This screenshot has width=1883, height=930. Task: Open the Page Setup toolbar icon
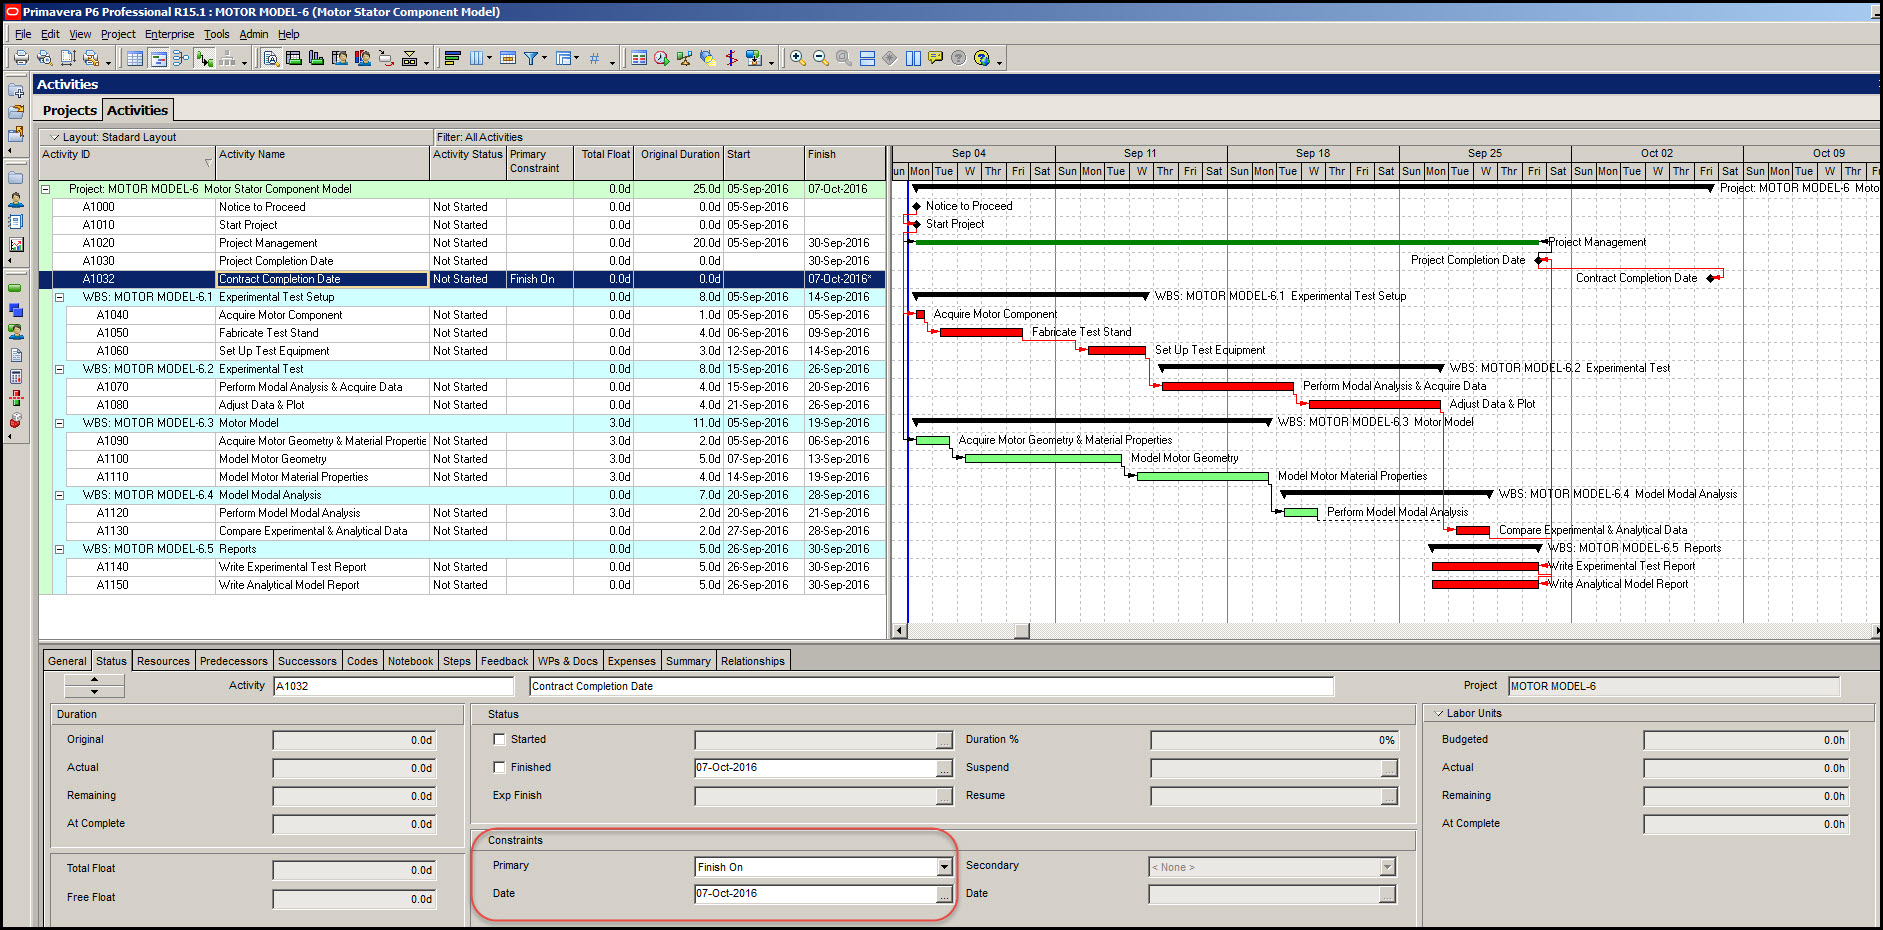pos(68,58)
